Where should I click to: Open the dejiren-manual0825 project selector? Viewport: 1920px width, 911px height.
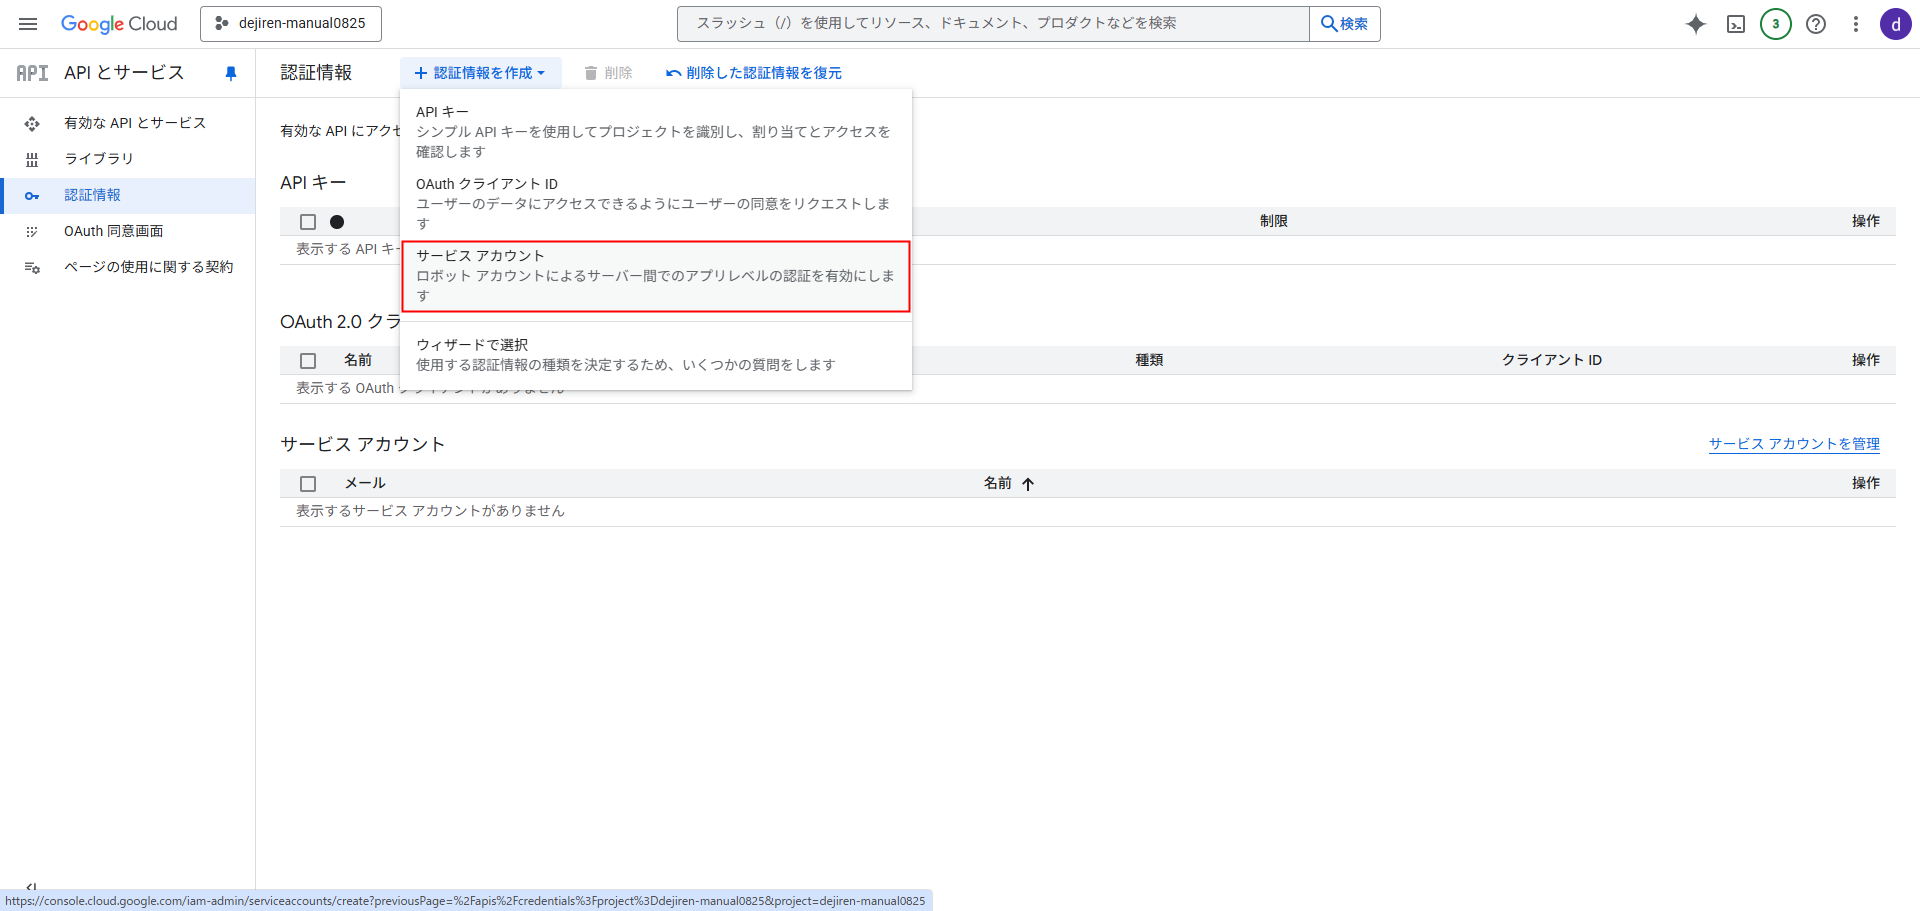click(291, 24)
